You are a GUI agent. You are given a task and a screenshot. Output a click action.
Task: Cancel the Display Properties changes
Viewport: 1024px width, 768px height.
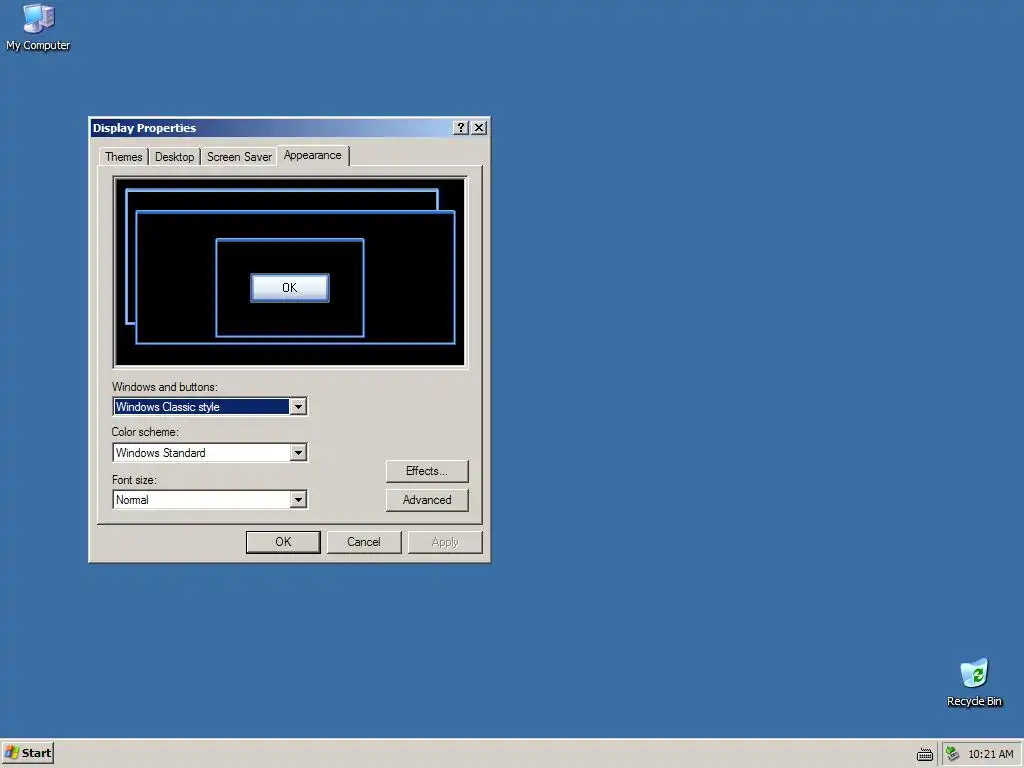(x=364, y=542)
